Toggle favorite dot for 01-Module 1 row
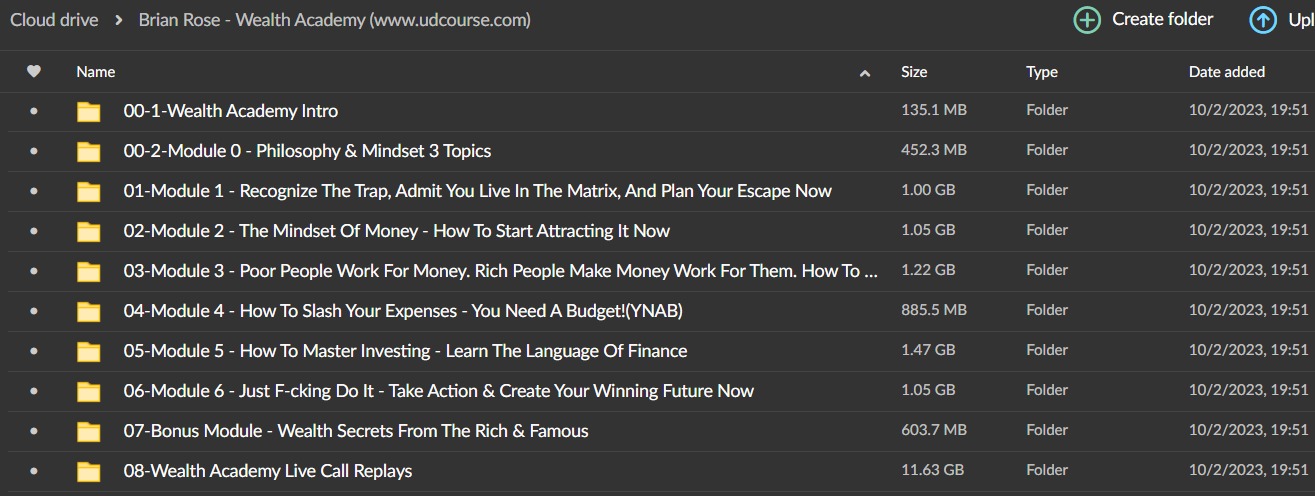Image resolution: width=1315 pixels, height=496 pixels. 34,191
